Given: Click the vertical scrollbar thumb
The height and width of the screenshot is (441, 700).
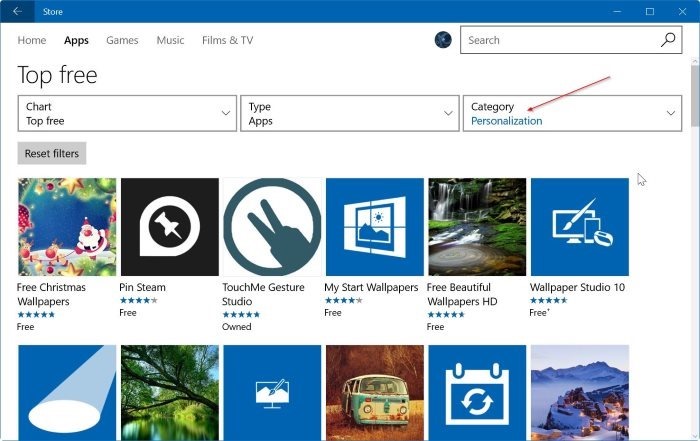Looking at the screenshot, I should (x=695, y=96).
